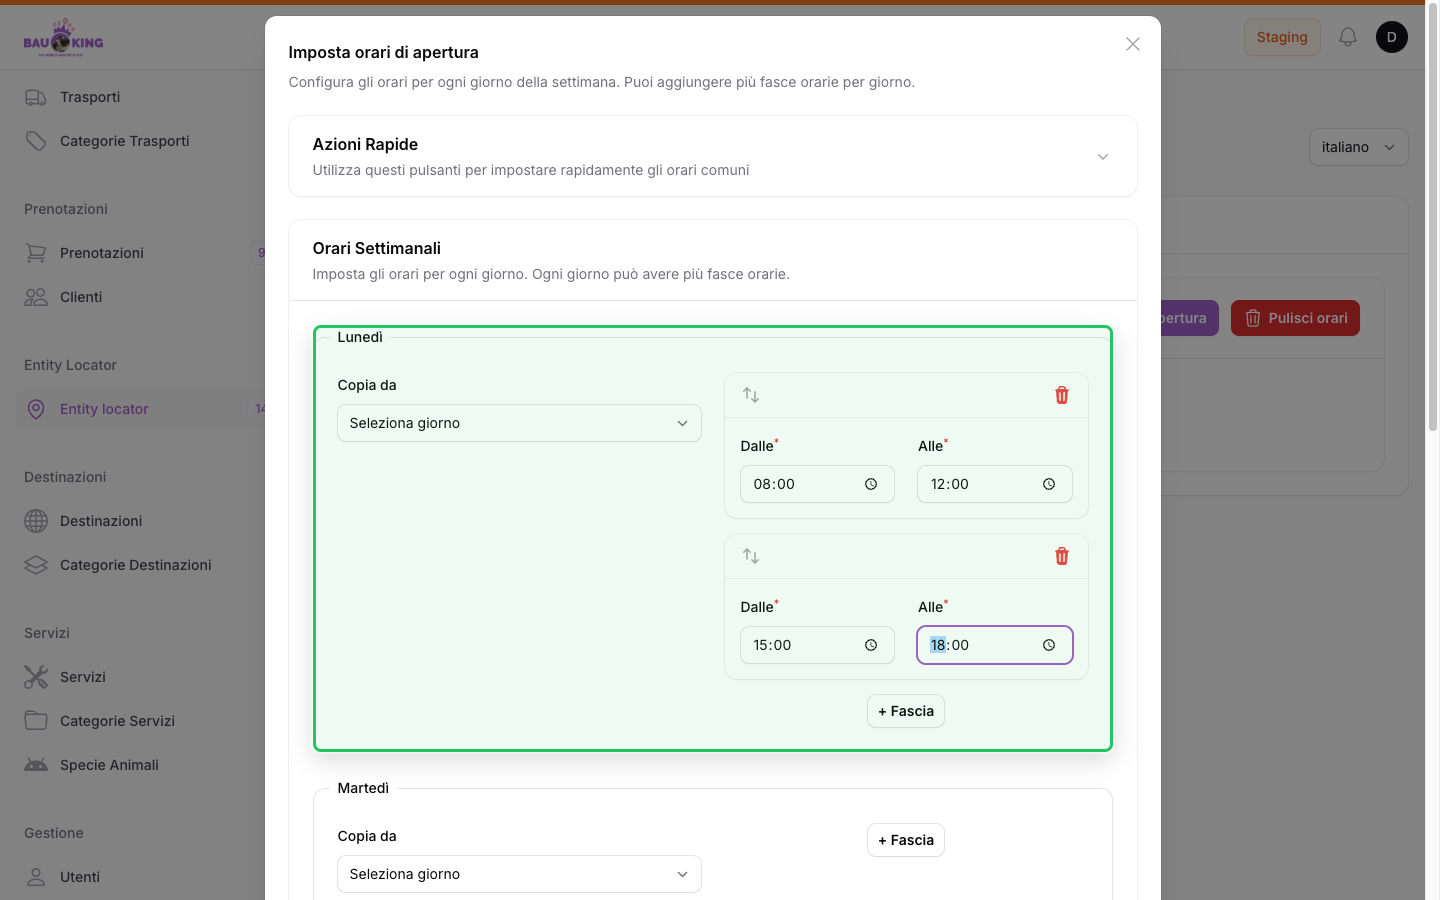
Task: Click the Martedì group label
Action: coord(363,788)
